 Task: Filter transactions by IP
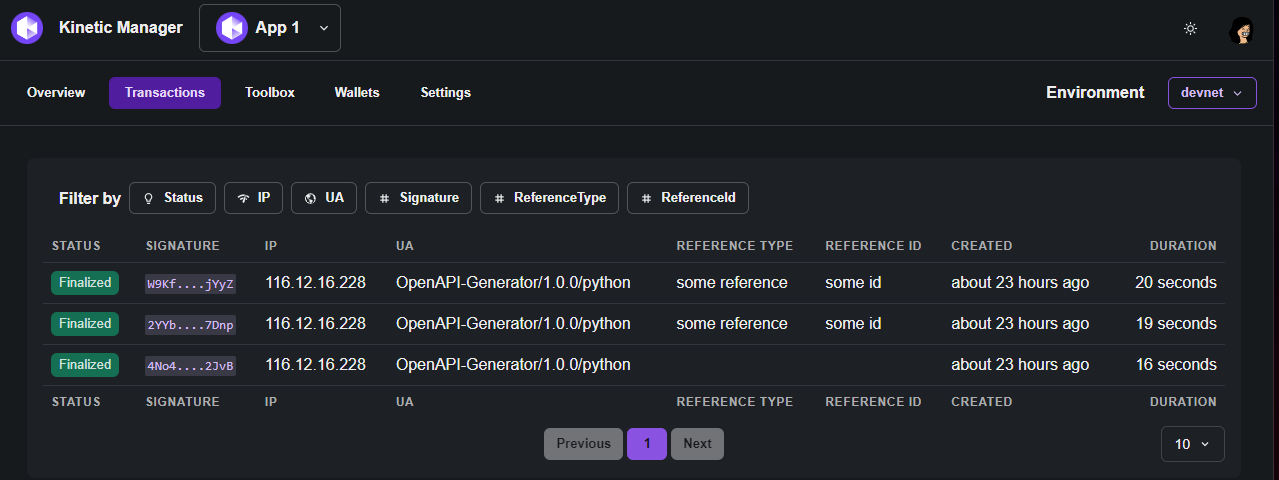(253, 198)
